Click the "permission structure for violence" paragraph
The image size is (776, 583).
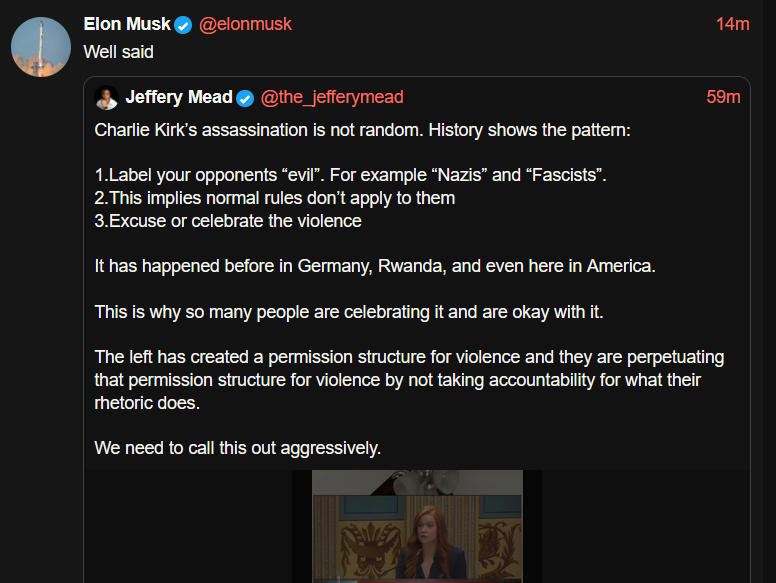point(409,380)
